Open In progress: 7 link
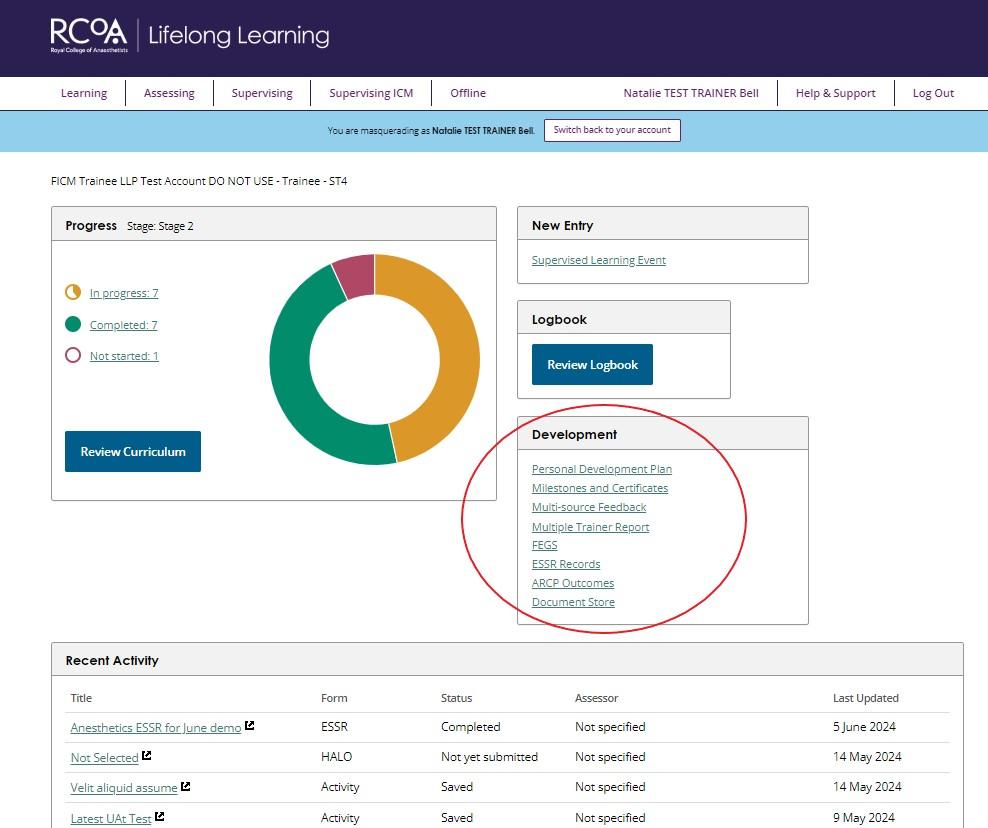This screenshot has height=828, width=988. [124, 293]
